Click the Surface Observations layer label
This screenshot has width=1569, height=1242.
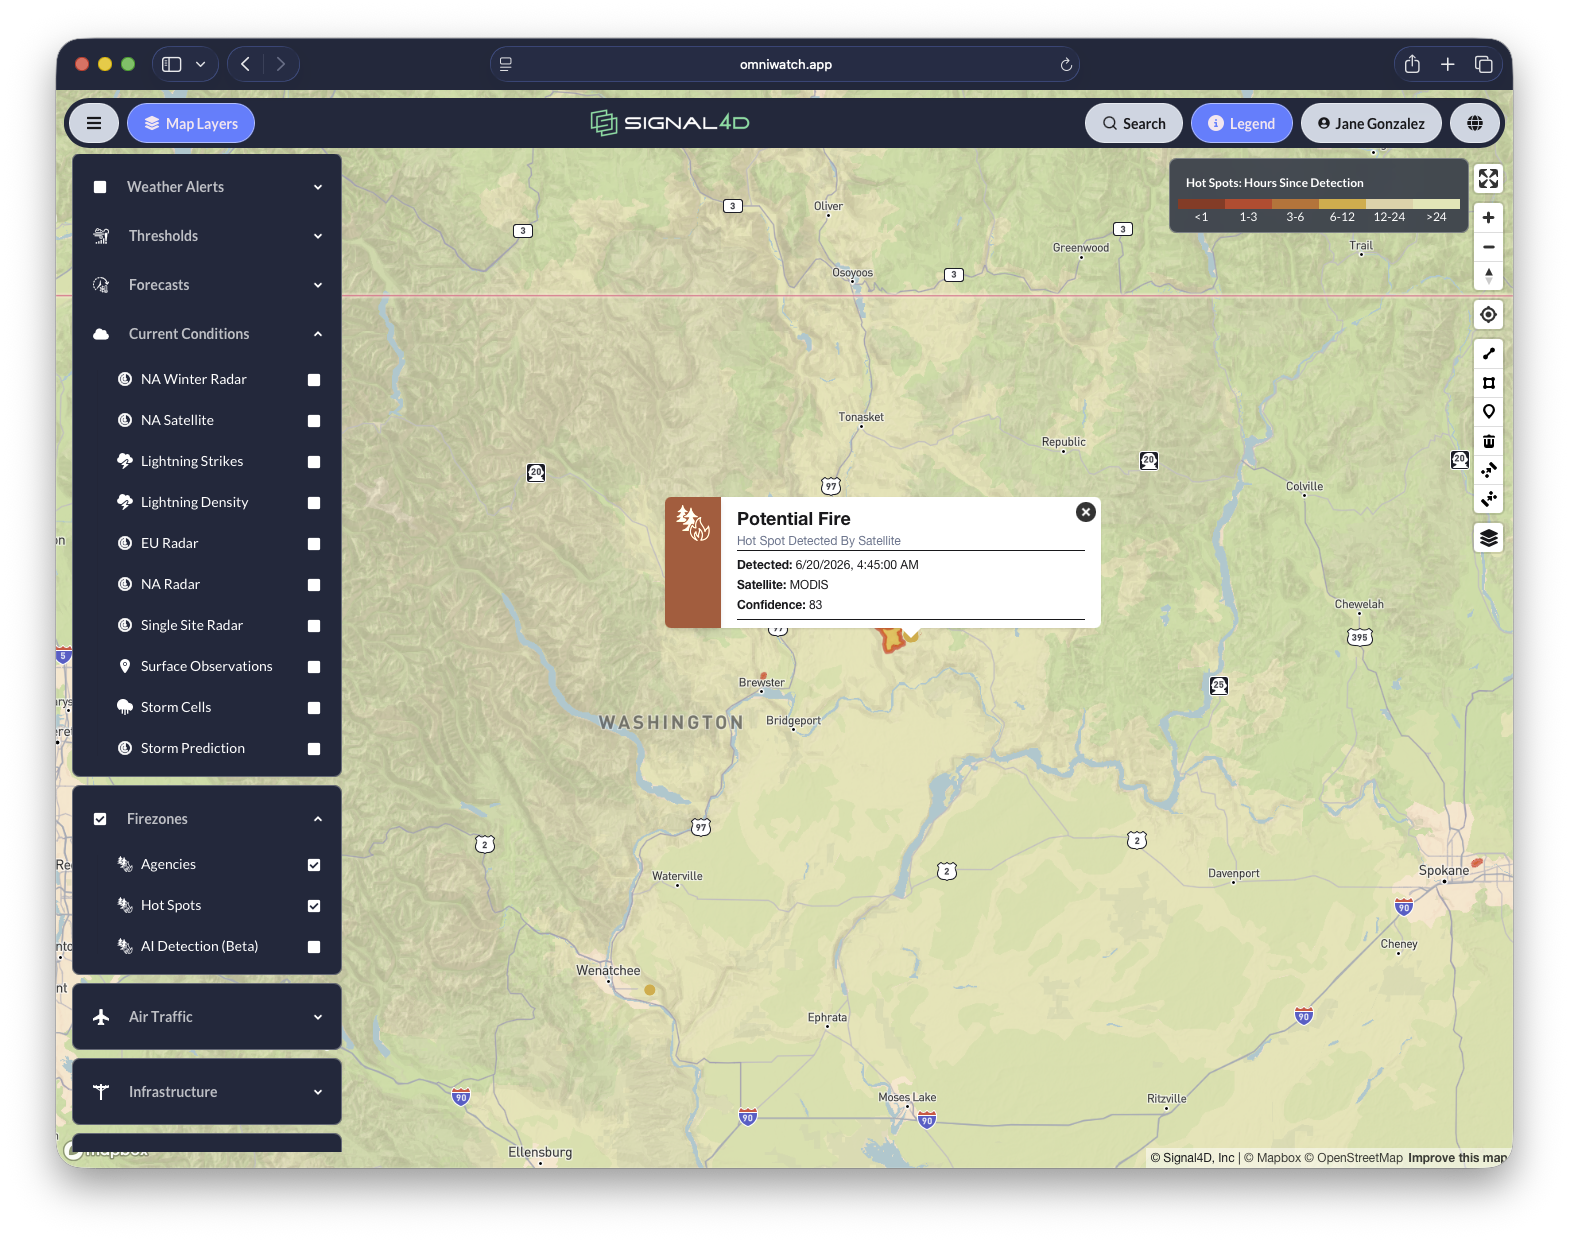[207, 666]
